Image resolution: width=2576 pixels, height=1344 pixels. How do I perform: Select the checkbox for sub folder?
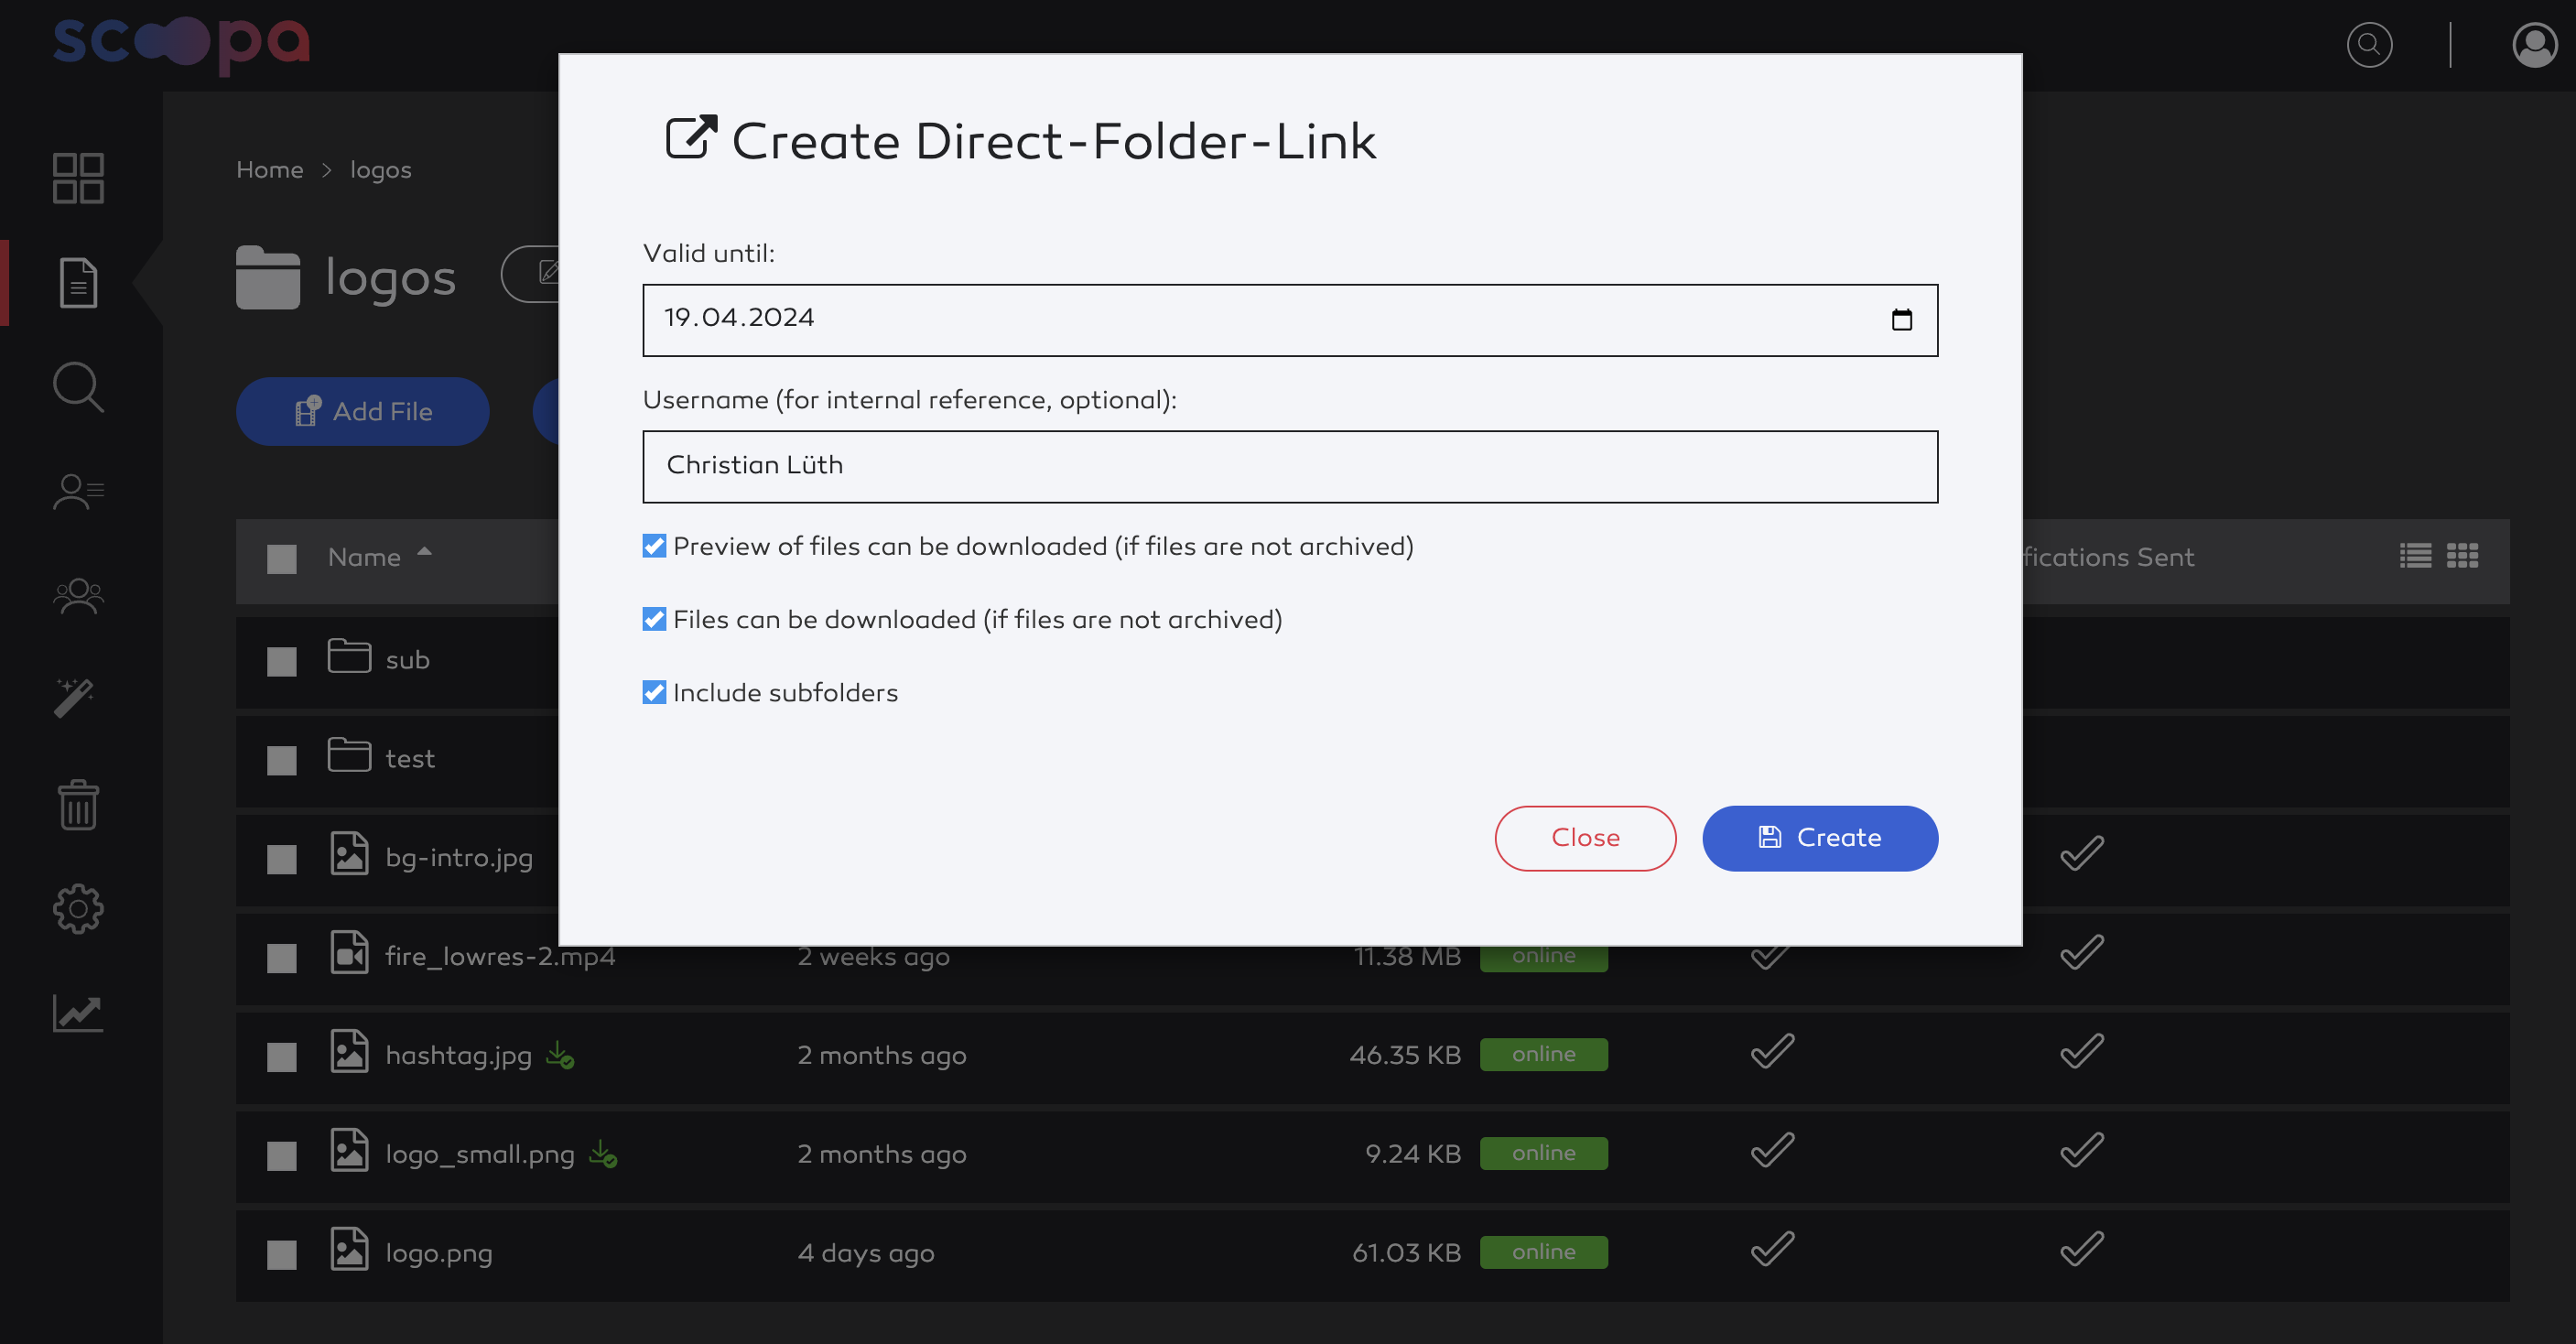(282, 661)
